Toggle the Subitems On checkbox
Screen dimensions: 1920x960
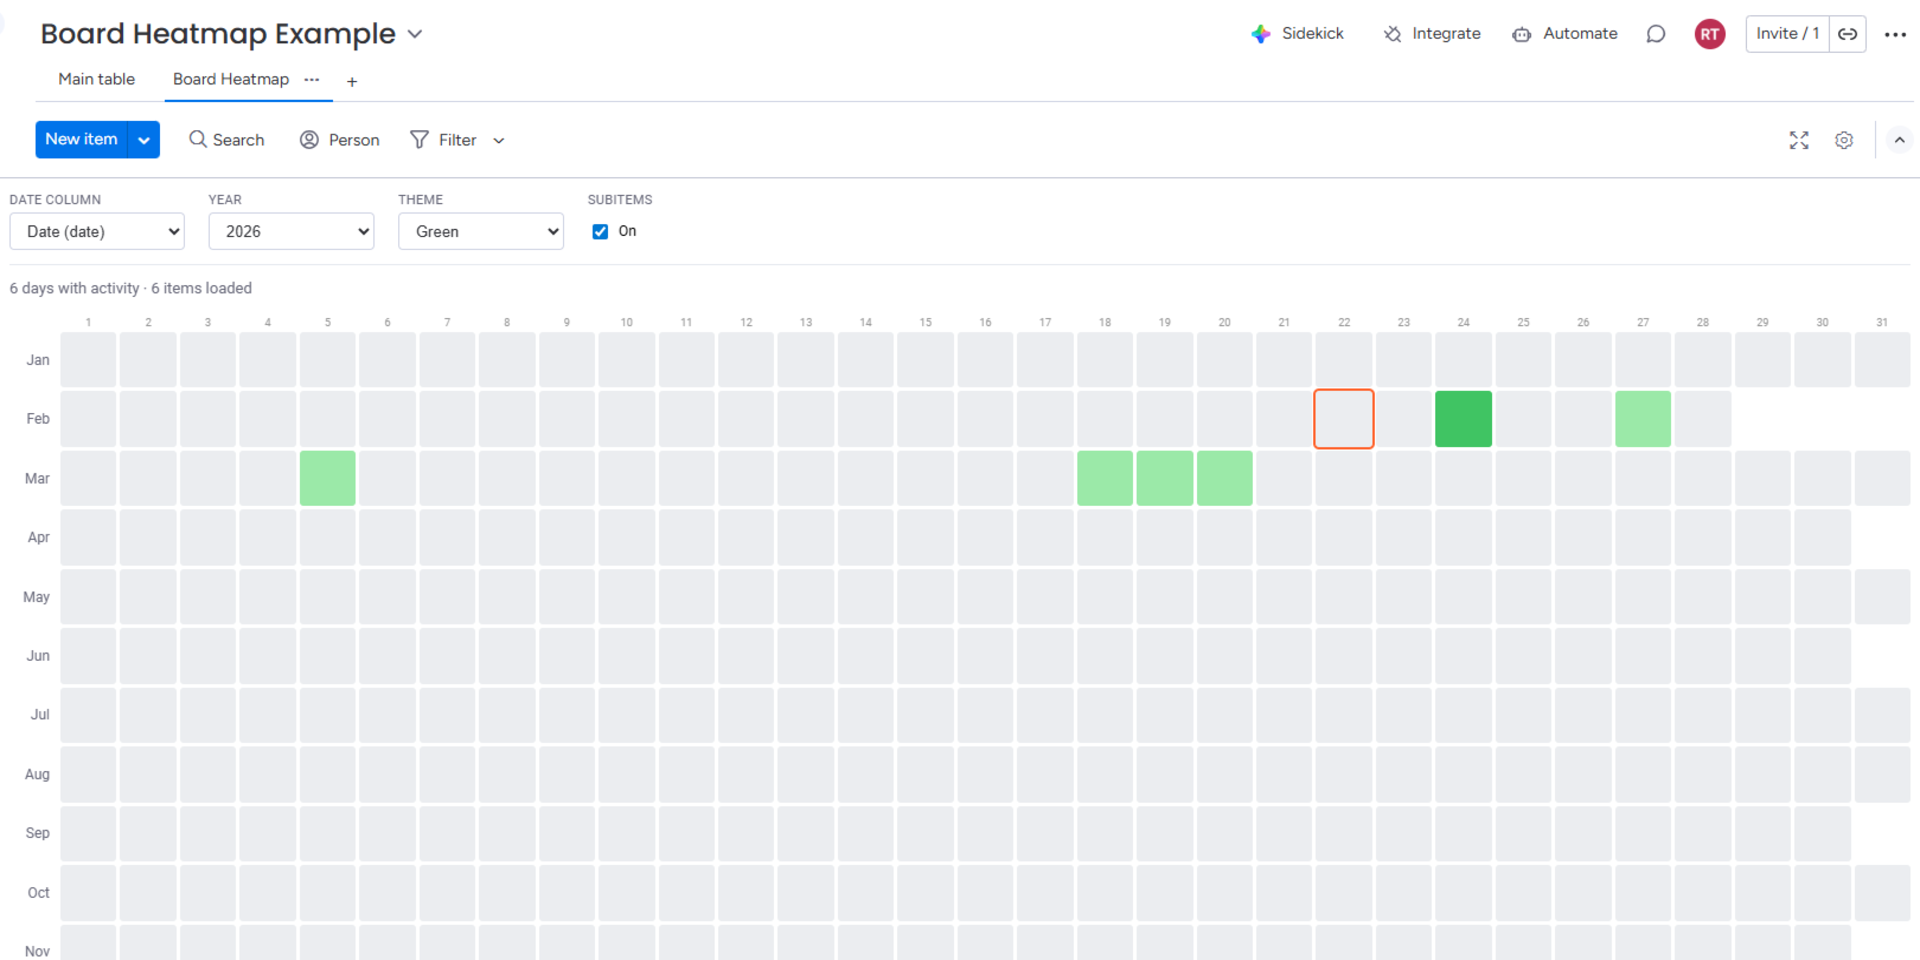[600, 232]
